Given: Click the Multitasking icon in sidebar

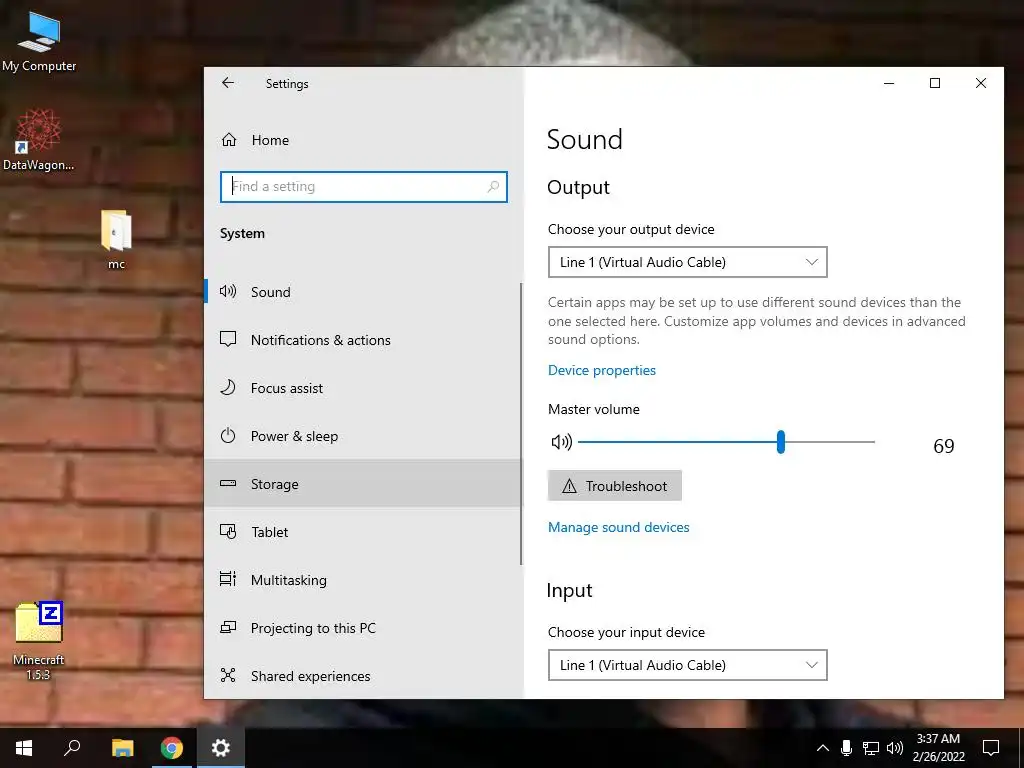Looking at the screenshot, I should [228, 579].
